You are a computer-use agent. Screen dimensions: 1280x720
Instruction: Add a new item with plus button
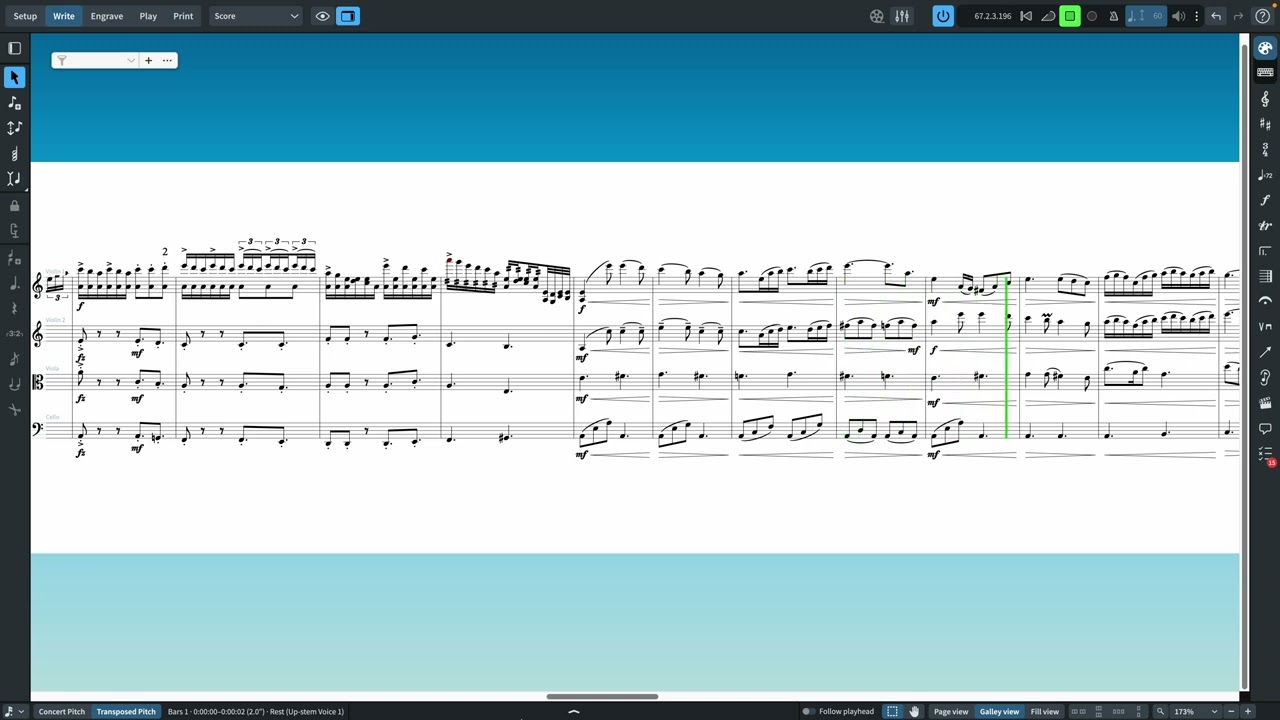pyautogui.click(x=148, y=60)
